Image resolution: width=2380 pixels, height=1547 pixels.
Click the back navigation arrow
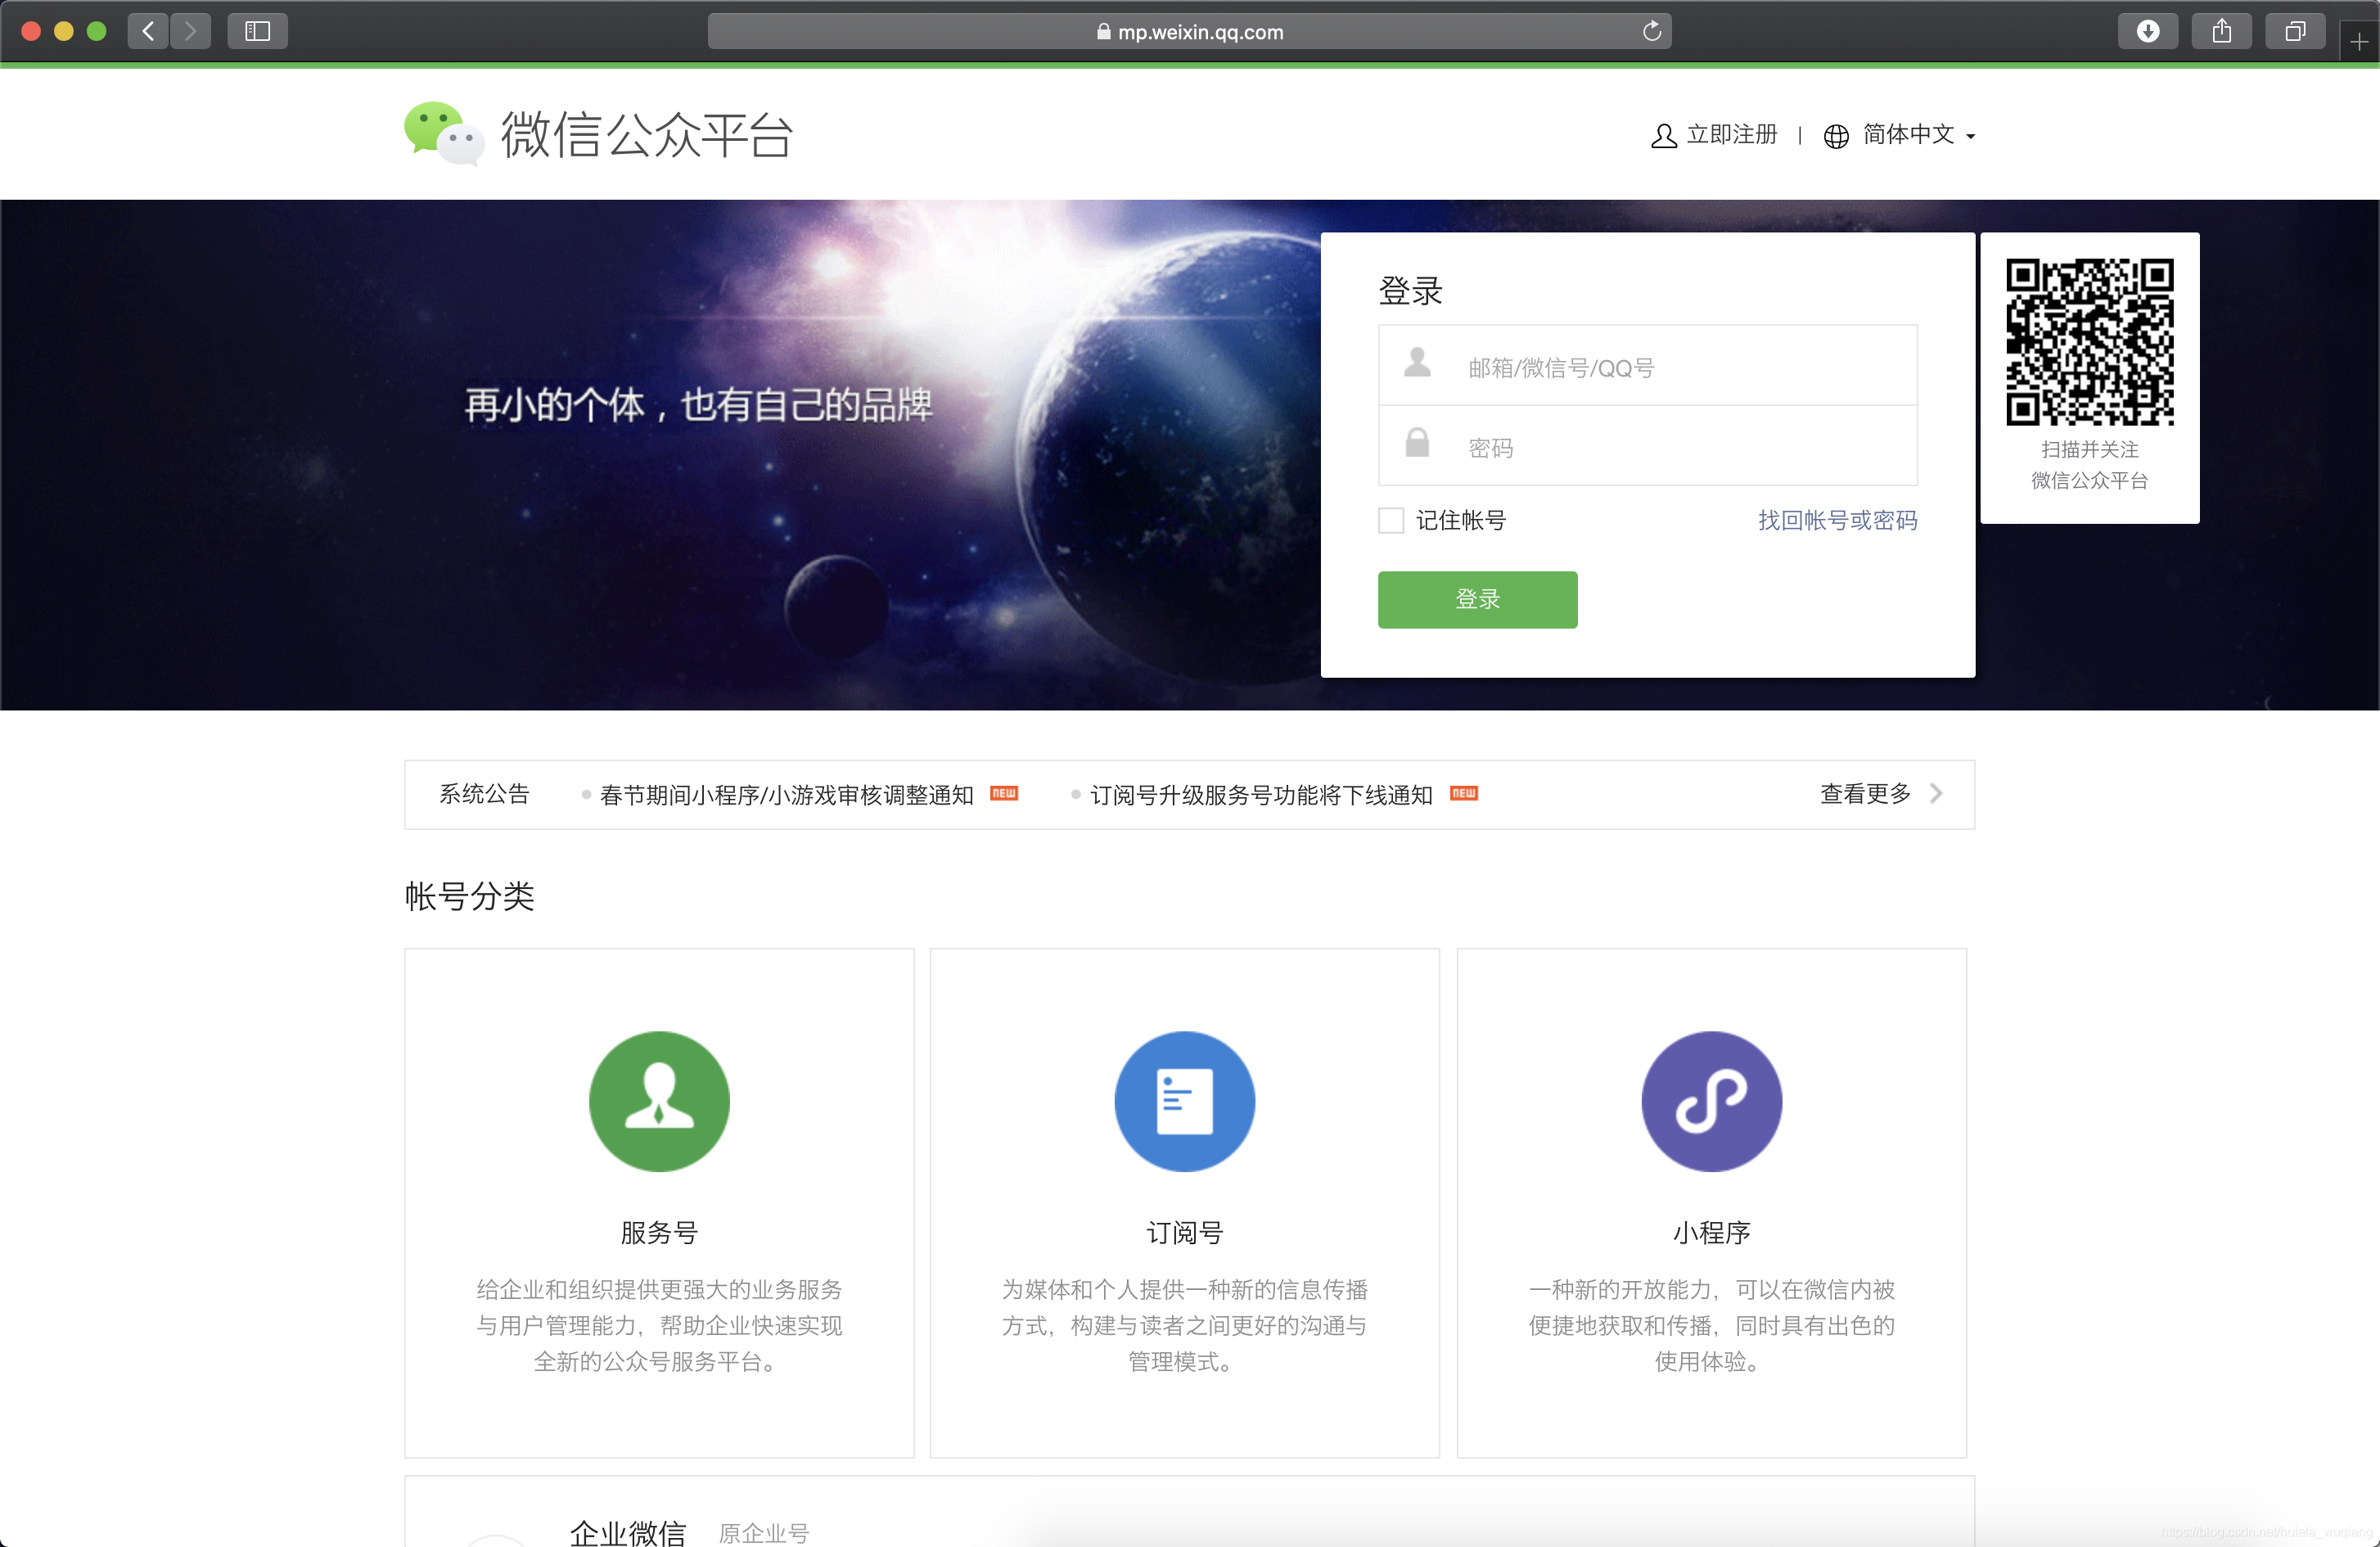(147, 30)
